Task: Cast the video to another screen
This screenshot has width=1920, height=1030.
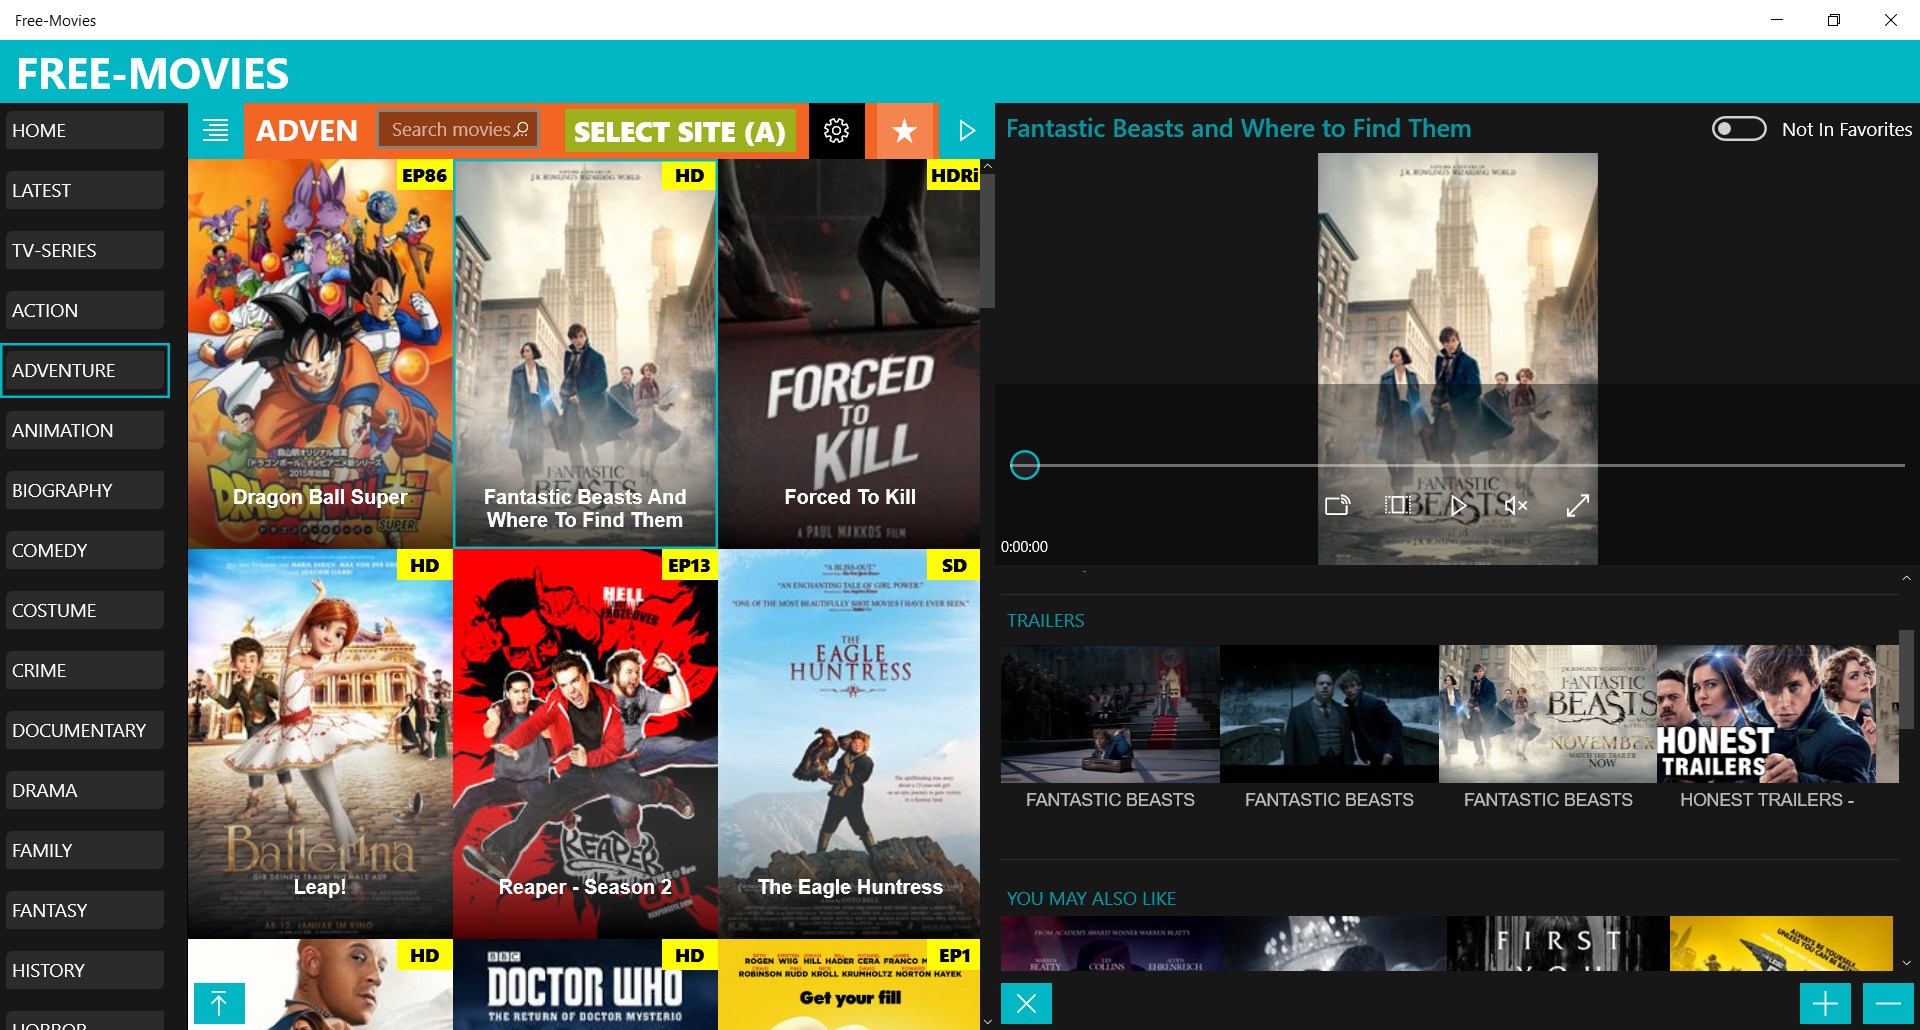Action: [1337, 506]
